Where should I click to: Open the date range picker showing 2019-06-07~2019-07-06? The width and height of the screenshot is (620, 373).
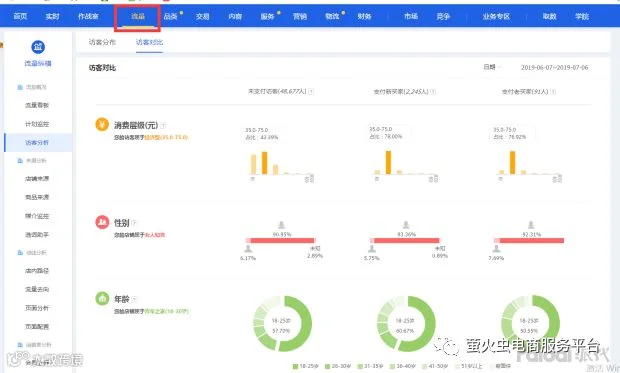[554, 68]
